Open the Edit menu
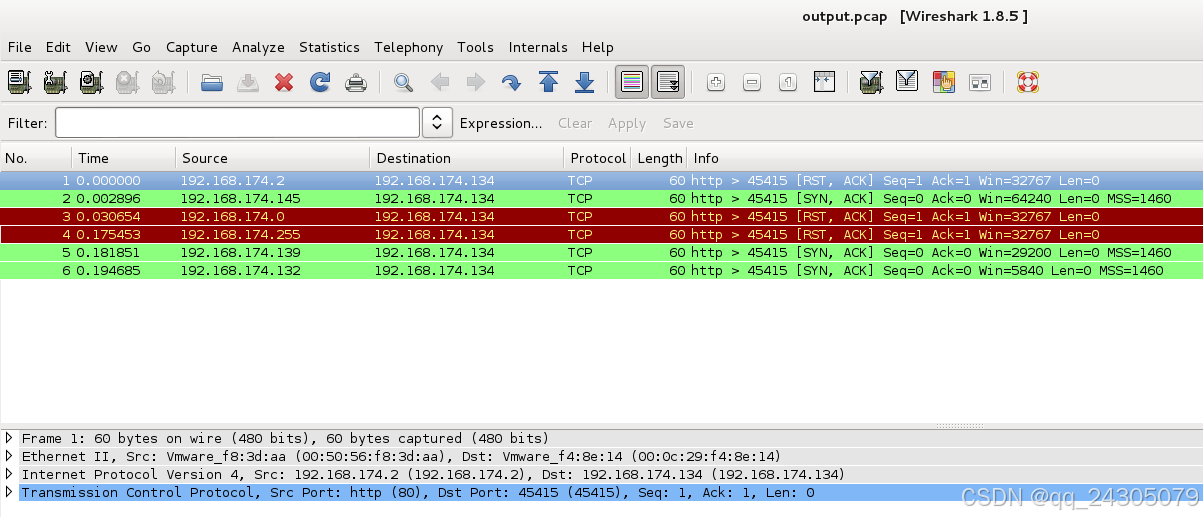The height and width of the screenshot is (517, 1203). click(58, 47)
